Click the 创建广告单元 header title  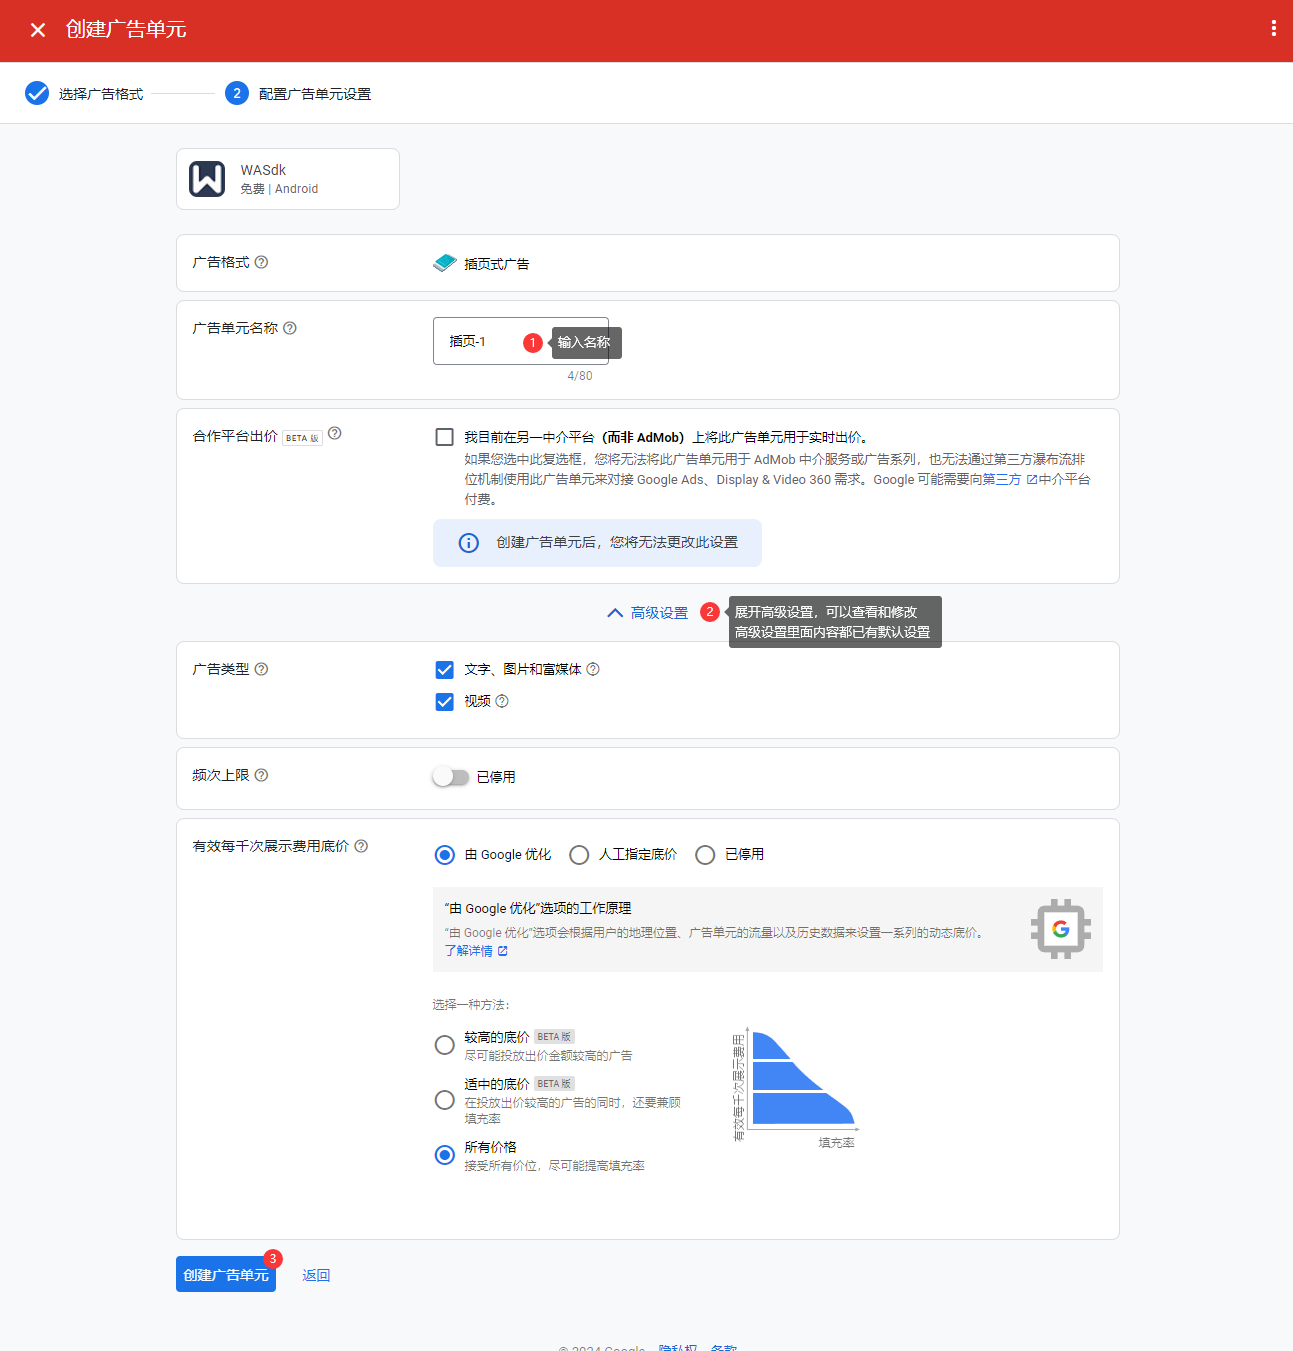click(x=126, y=30)
